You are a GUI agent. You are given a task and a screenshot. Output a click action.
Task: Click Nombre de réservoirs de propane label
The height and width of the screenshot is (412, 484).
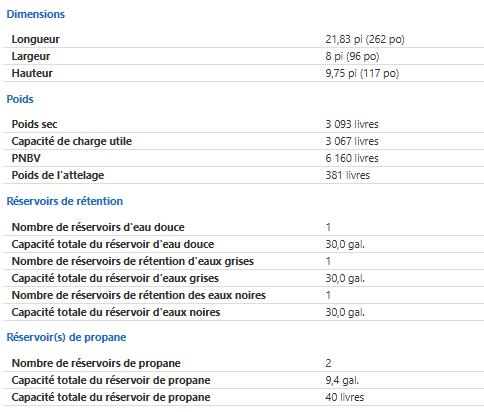tap(96, 363)
